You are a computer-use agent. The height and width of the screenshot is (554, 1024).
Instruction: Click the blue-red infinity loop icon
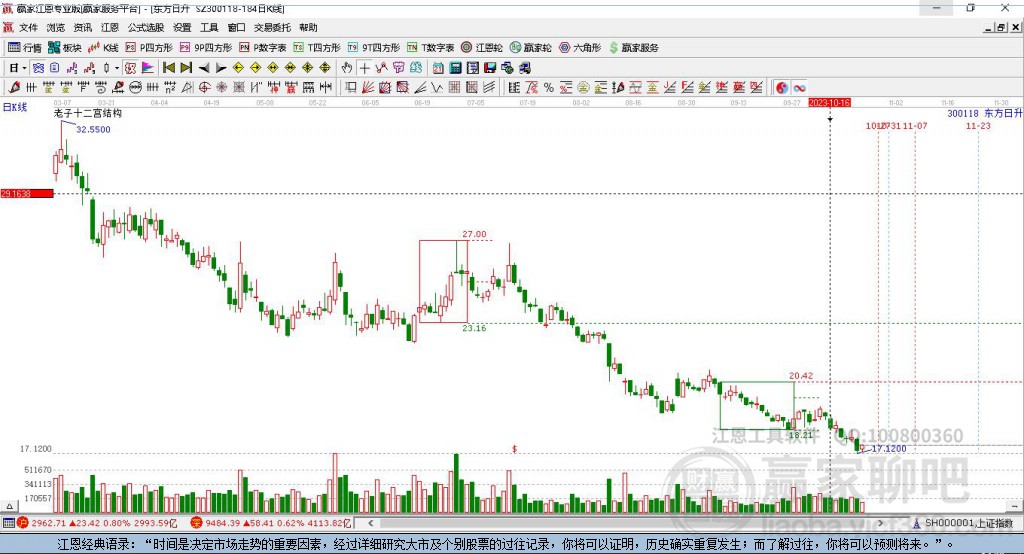(799, 88)
